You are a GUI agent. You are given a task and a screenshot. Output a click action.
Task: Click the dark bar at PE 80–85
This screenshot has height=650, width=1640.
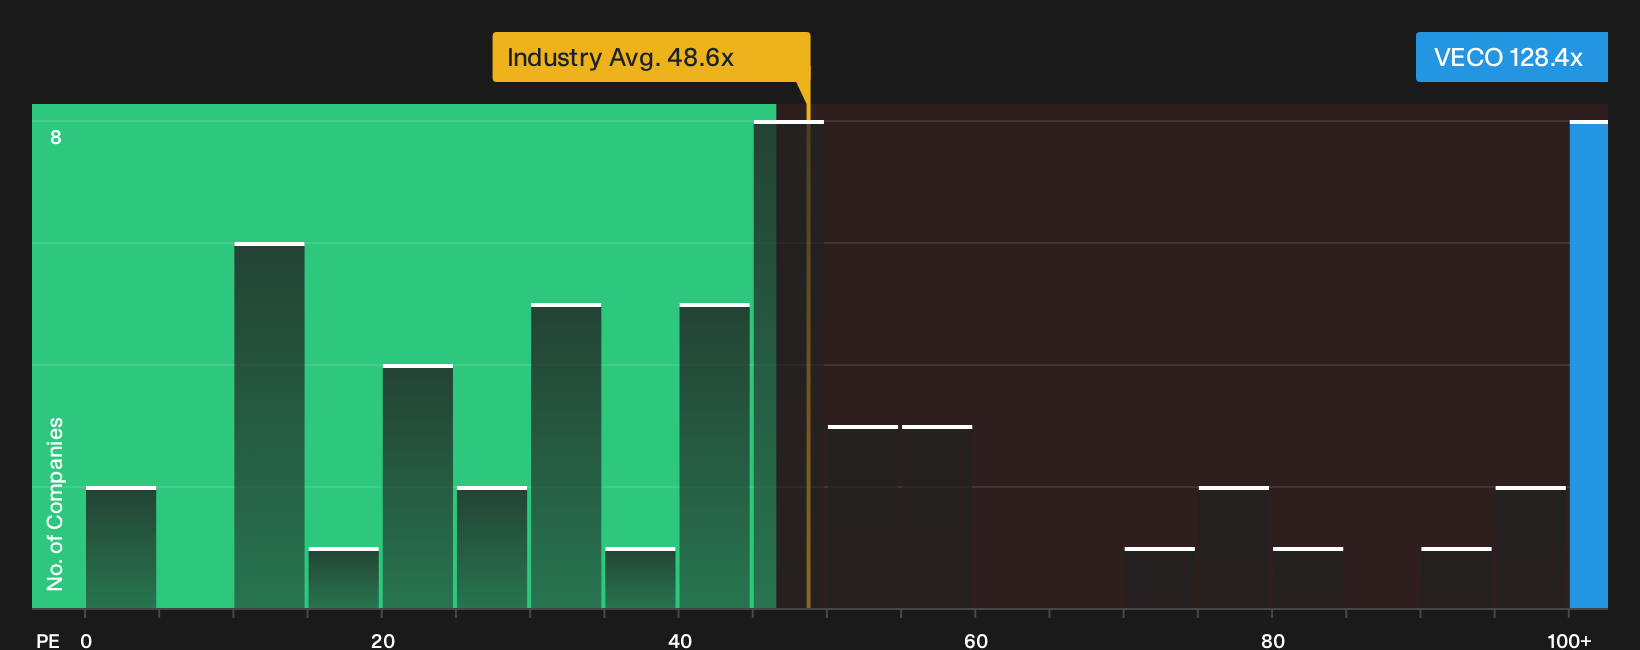(1308, 578)
